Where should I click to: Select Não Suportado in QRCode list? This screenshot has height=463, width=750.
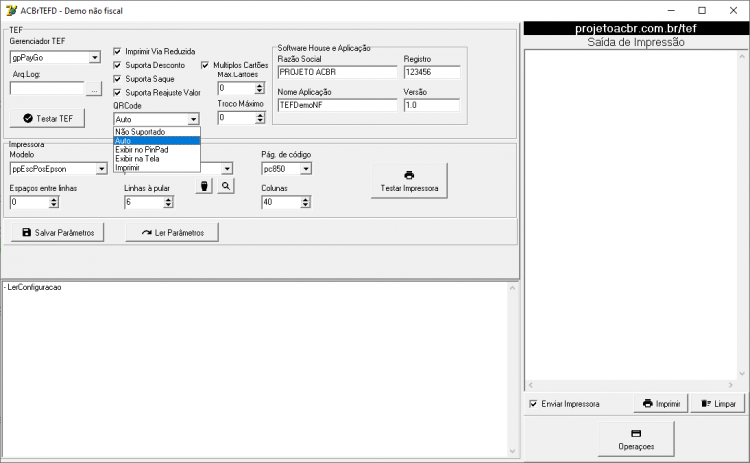coord(157,132)
